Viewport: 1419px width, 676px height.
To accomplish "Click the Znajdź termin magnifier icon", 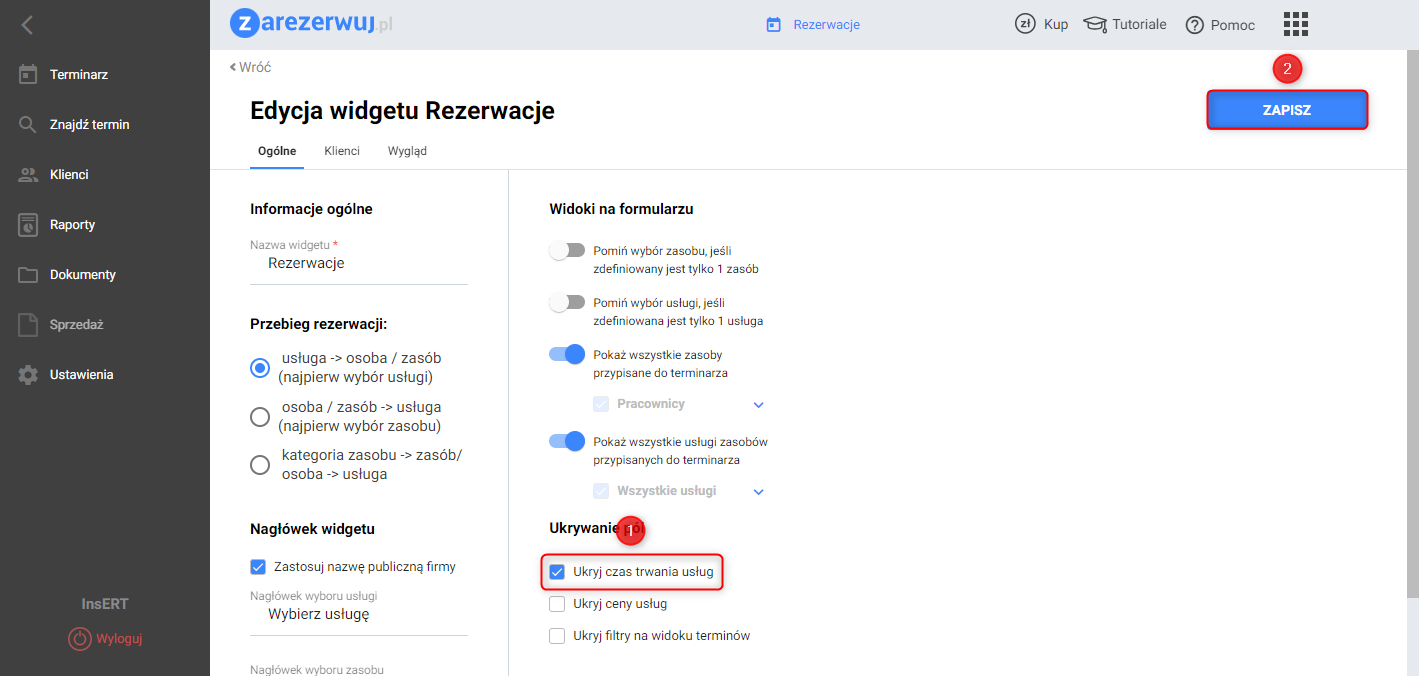I will (28, 125).
